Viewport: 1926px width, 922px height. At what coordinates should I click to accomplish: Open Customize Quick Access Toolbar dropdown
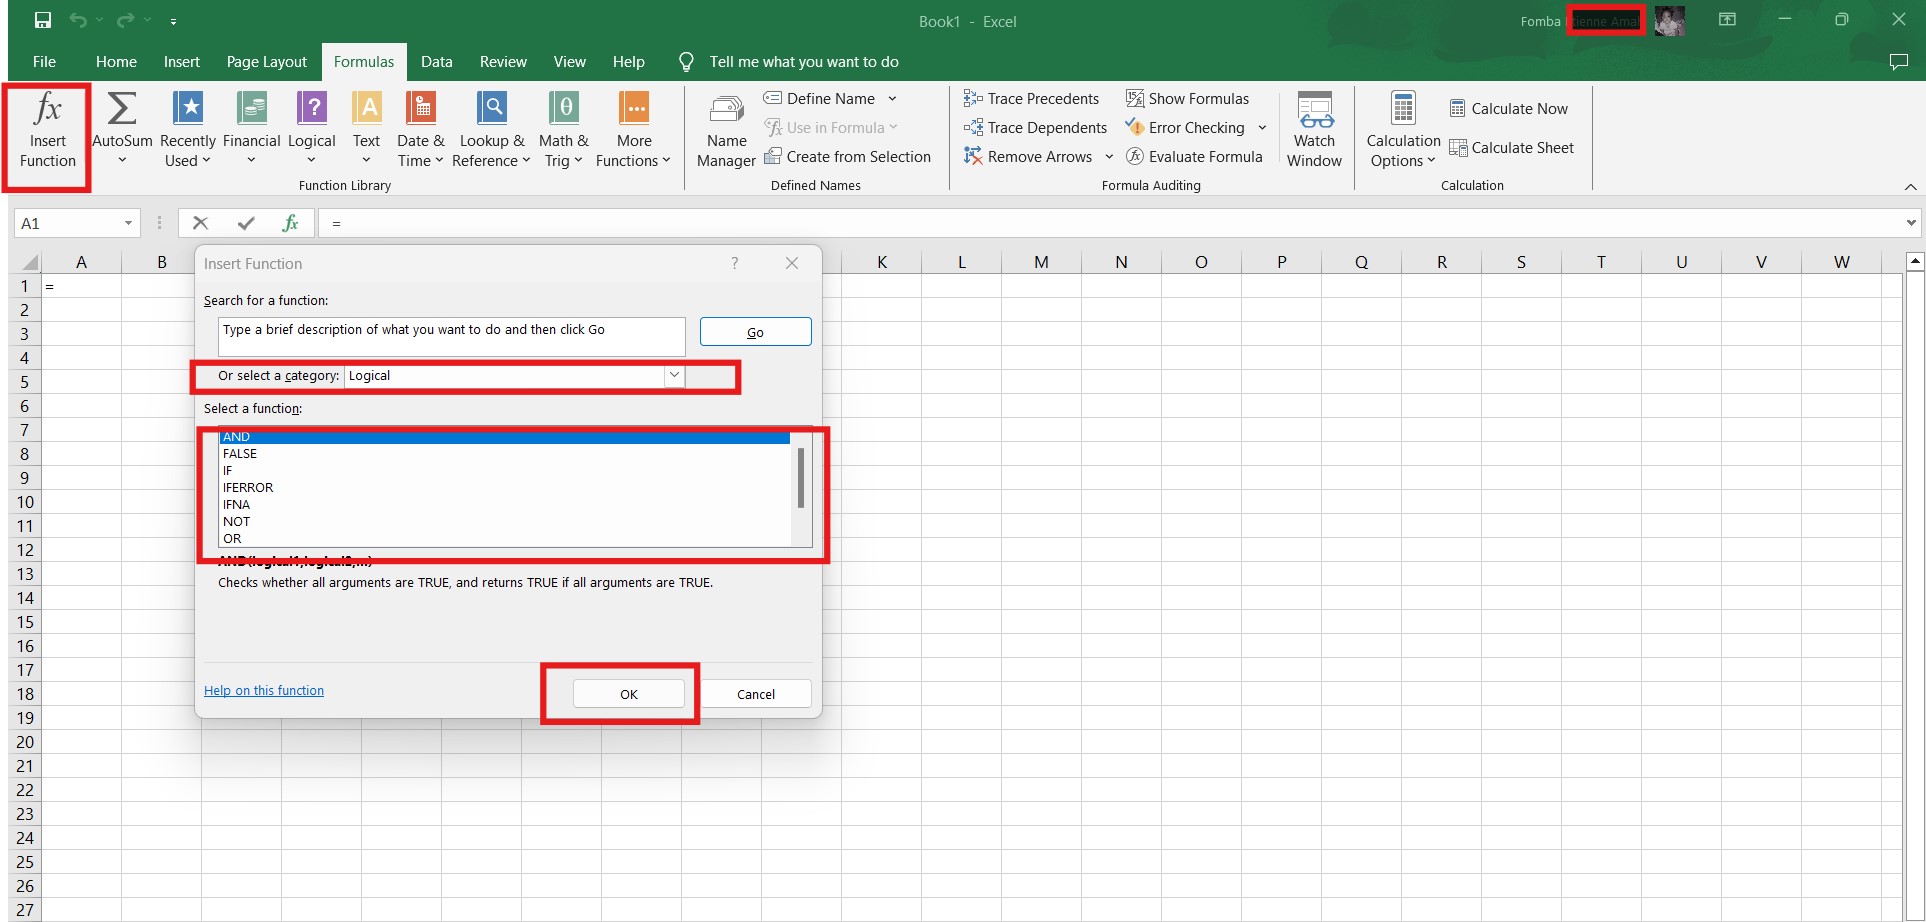pyautogui.click(x=173, y=20)
